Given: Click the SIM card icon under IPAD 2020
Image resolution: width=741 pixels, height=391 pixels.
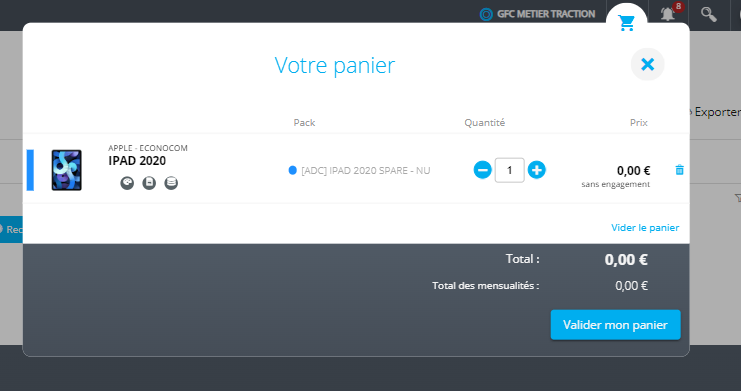Looking at the screenshot, I should point(149,183).
